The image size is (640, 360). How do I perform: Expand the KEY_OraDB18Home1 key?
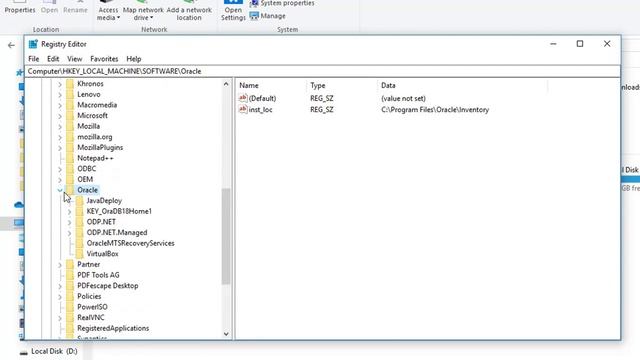point(69,211)
